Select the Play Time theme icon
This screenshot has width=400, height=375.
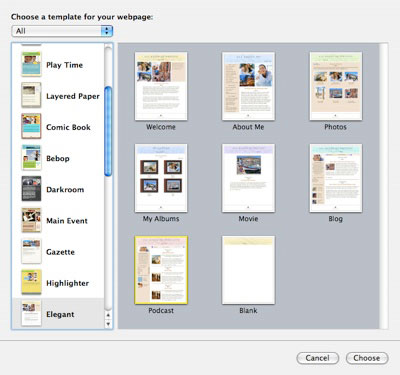click(31, 64)
